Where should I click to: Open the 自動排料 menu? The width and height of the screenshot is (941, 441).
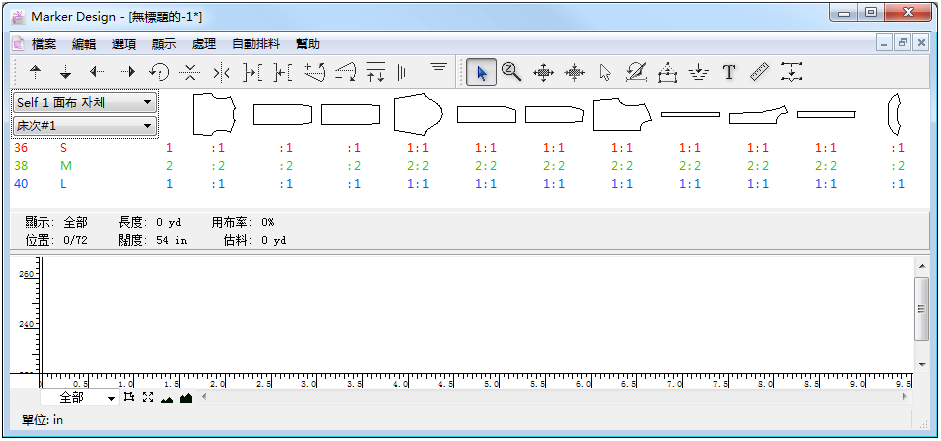pos(256,44)
